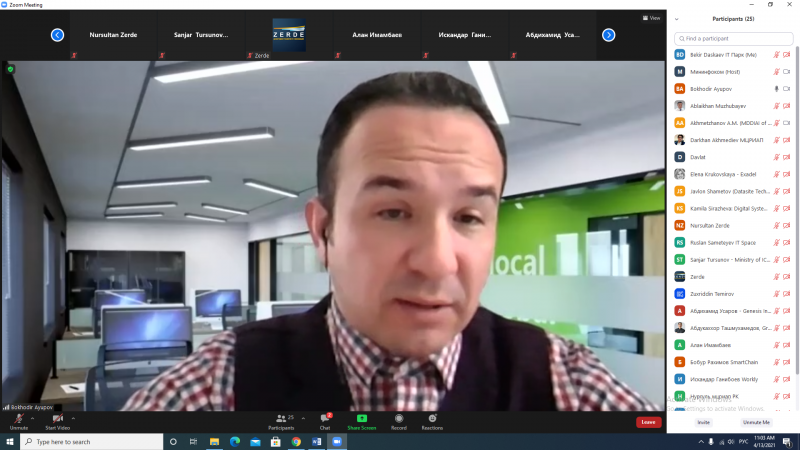The height and width of the screenshot is (450, 800).
Task: Click Invite button in Participants panel
Action: 704,422
